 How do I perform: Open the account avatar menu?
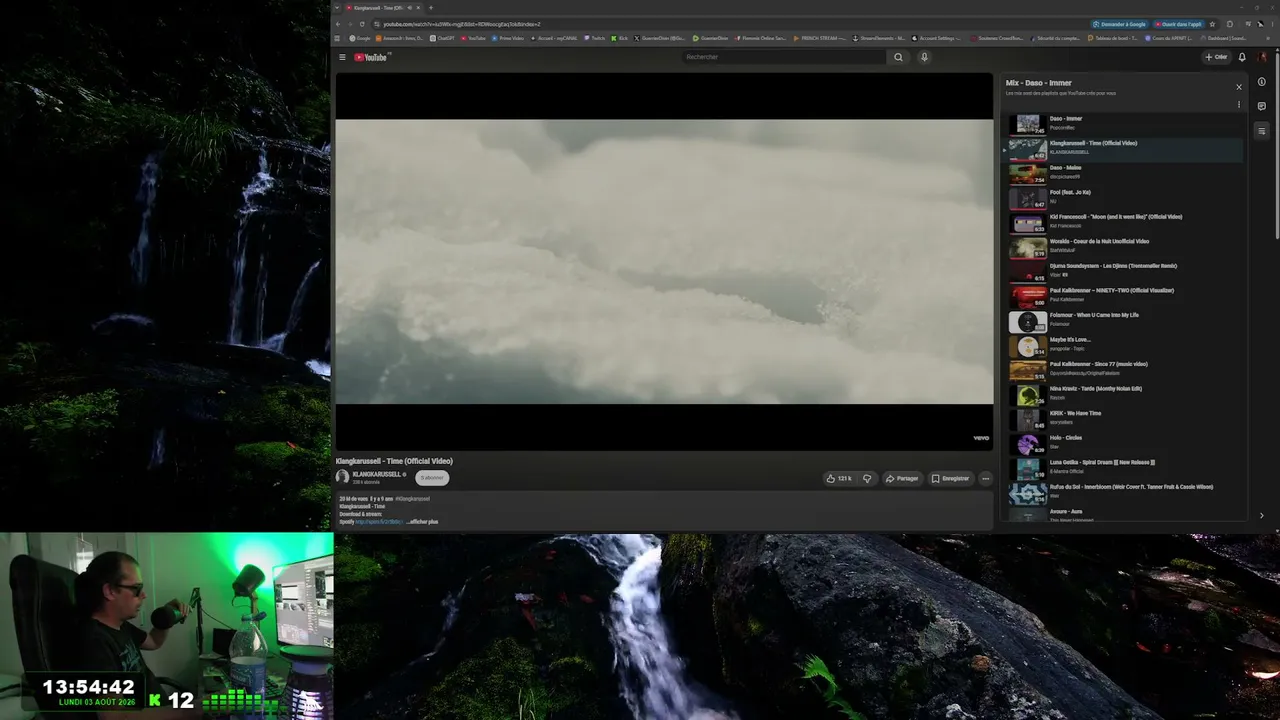pyautogui.click(x=1262, y=57)
